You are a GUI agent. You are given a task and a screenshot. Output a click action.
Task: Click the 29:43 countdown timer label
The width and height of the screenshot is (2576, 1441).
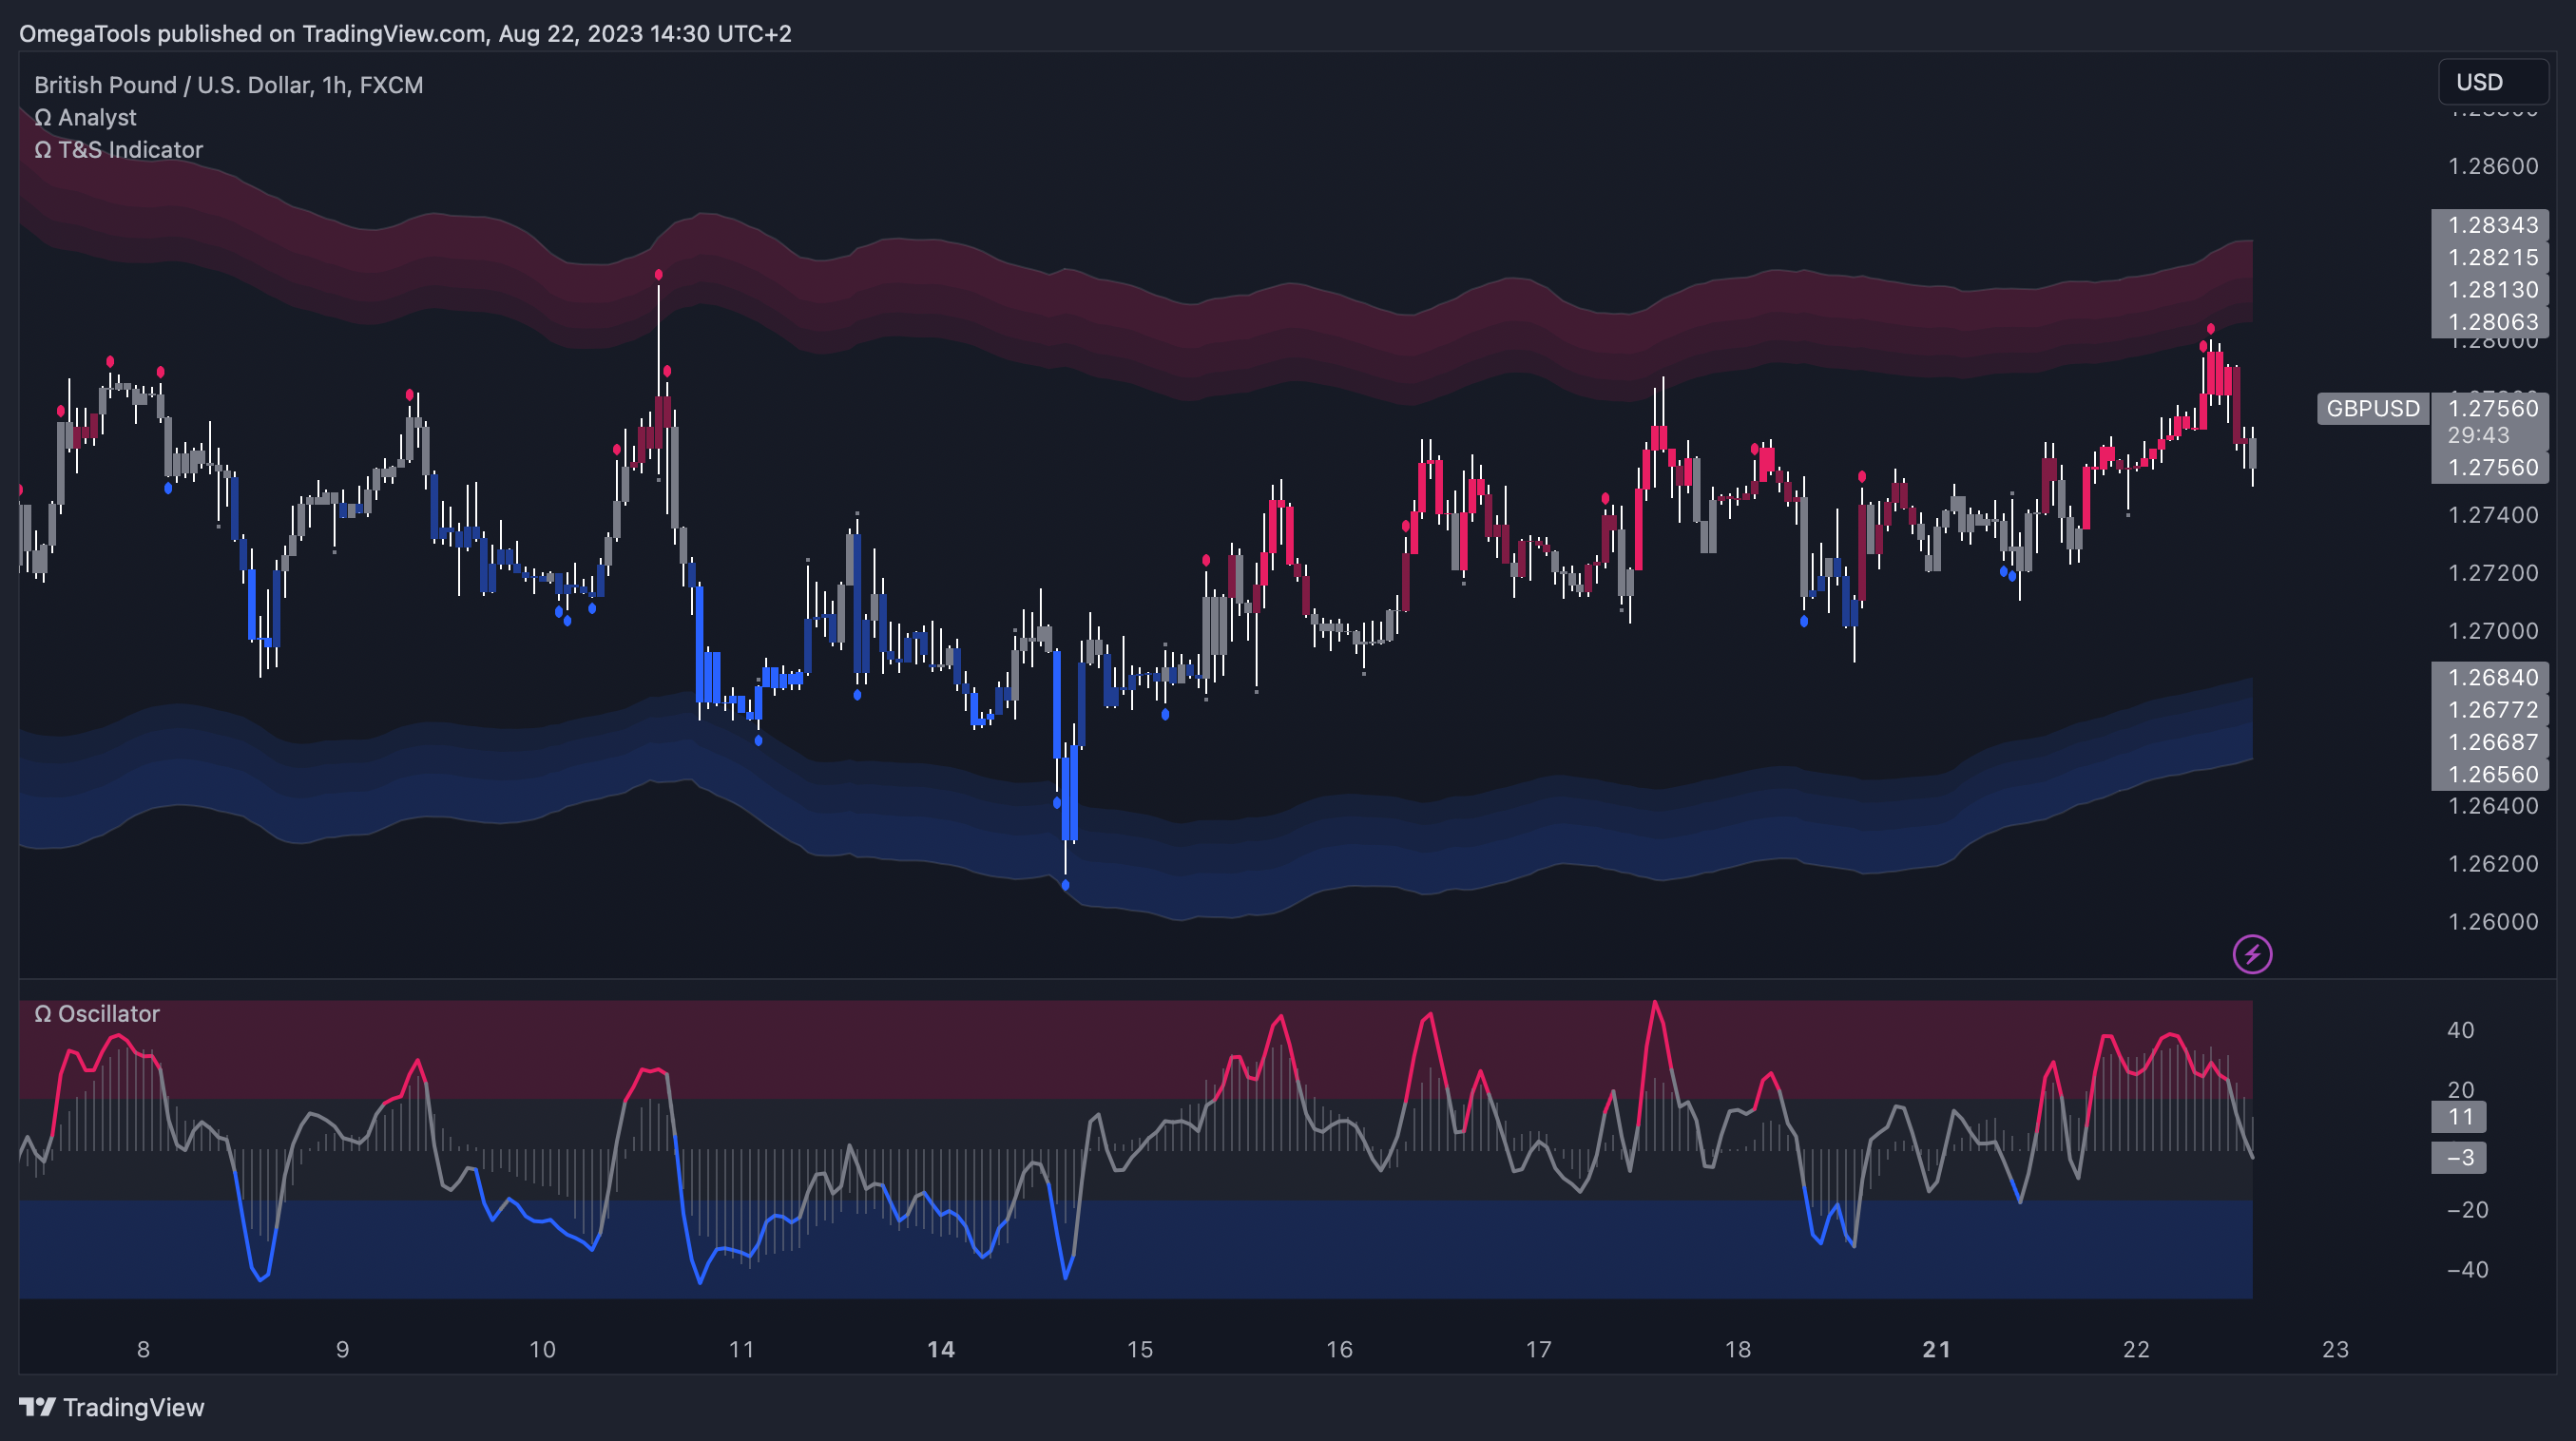2478,435
